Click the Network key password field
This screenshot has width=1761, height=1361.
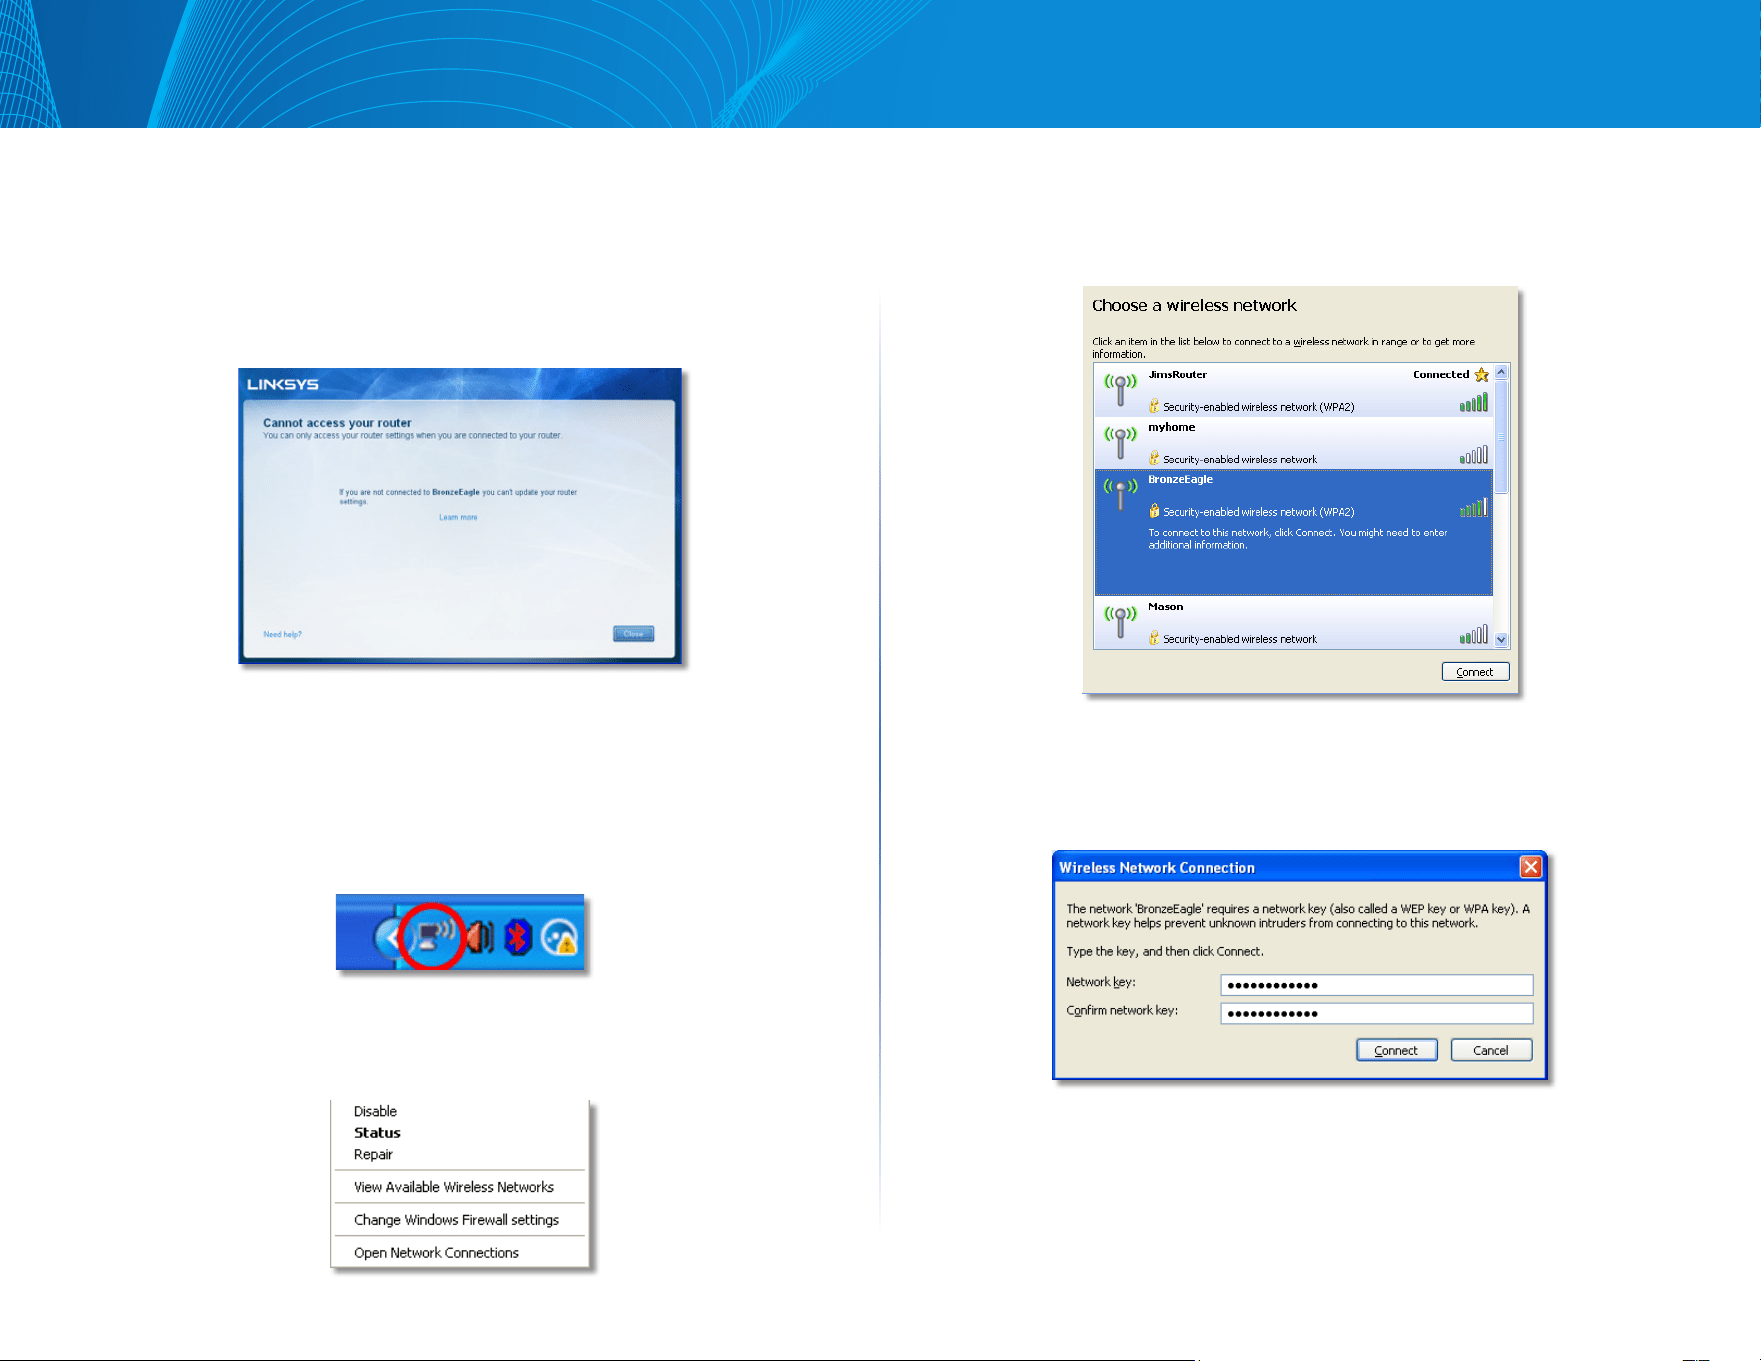tap(1376, 985)
